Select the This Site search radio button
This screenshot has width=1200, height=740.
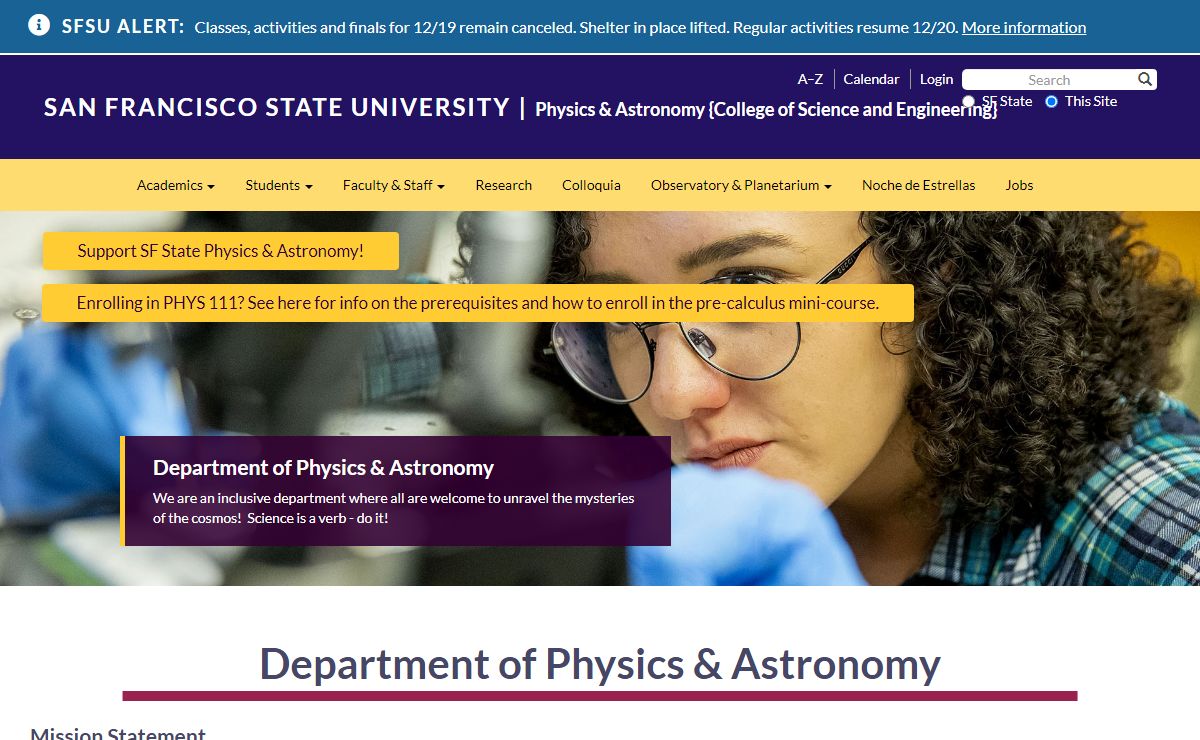pyautogui.click(x=1051, y=101)
